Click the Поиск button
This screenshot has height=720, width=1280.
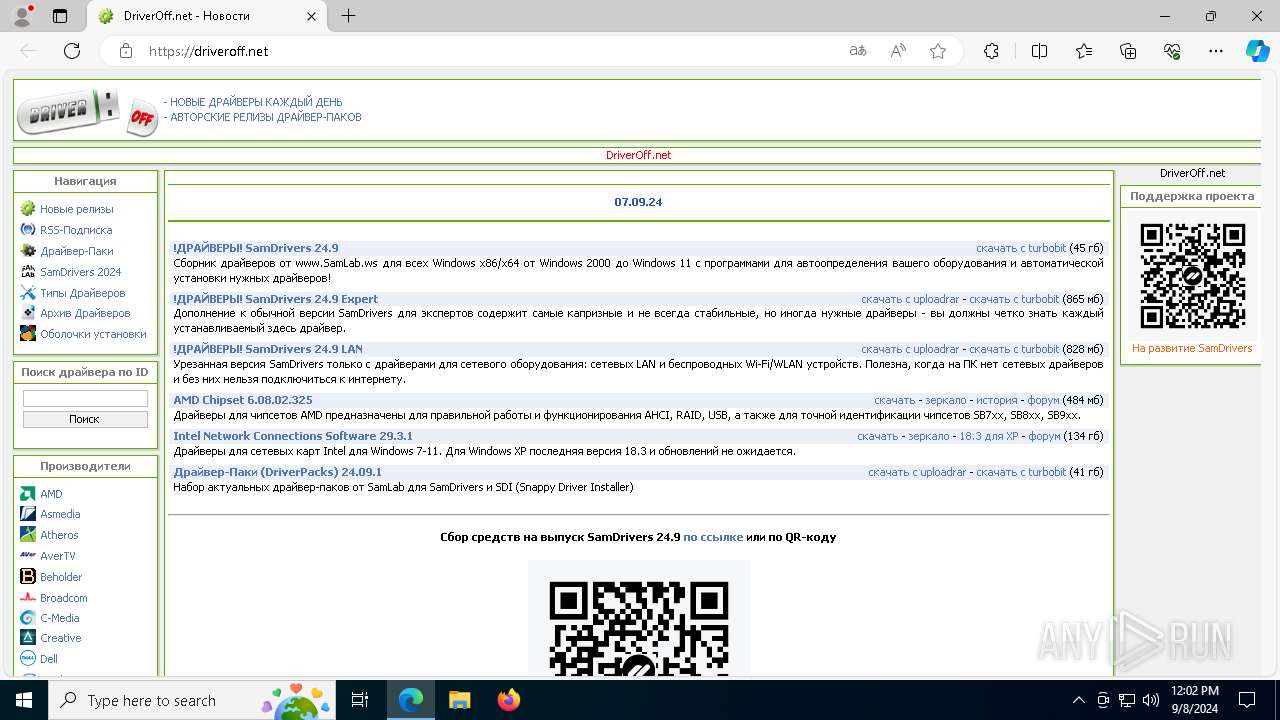(x=85, y=419)
